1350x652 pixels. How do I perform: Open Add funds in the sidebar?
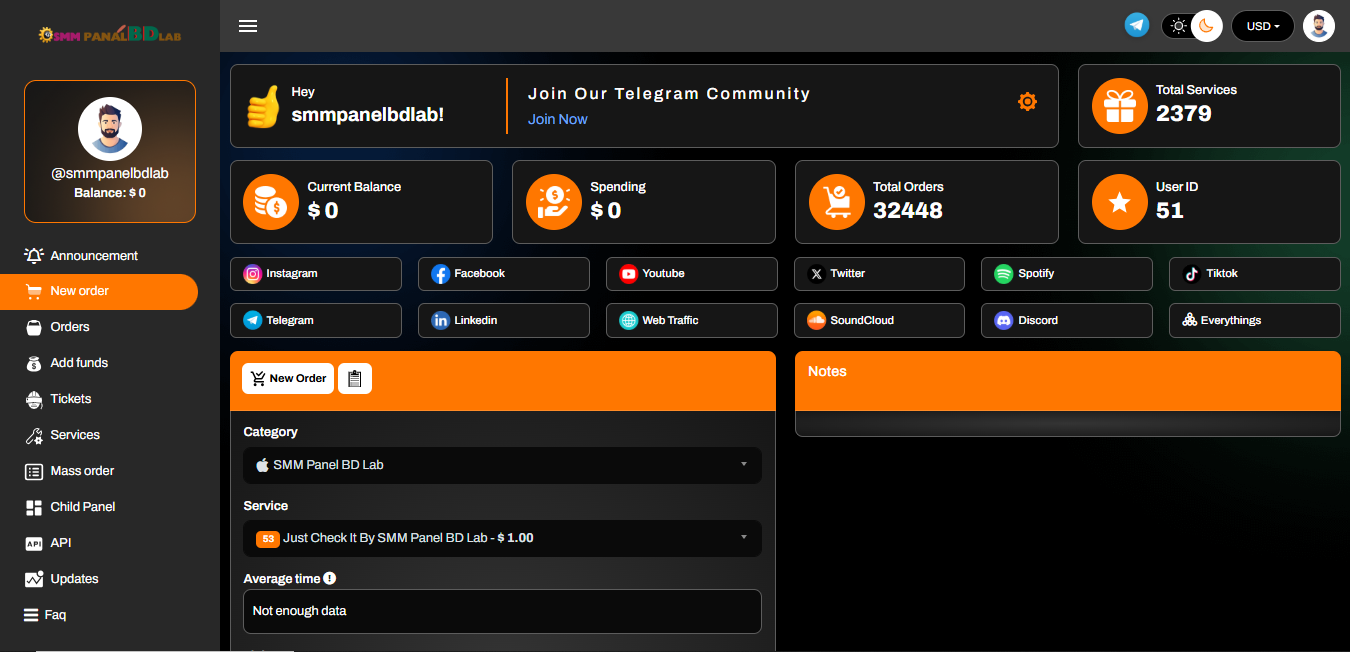tap(79, 363)
